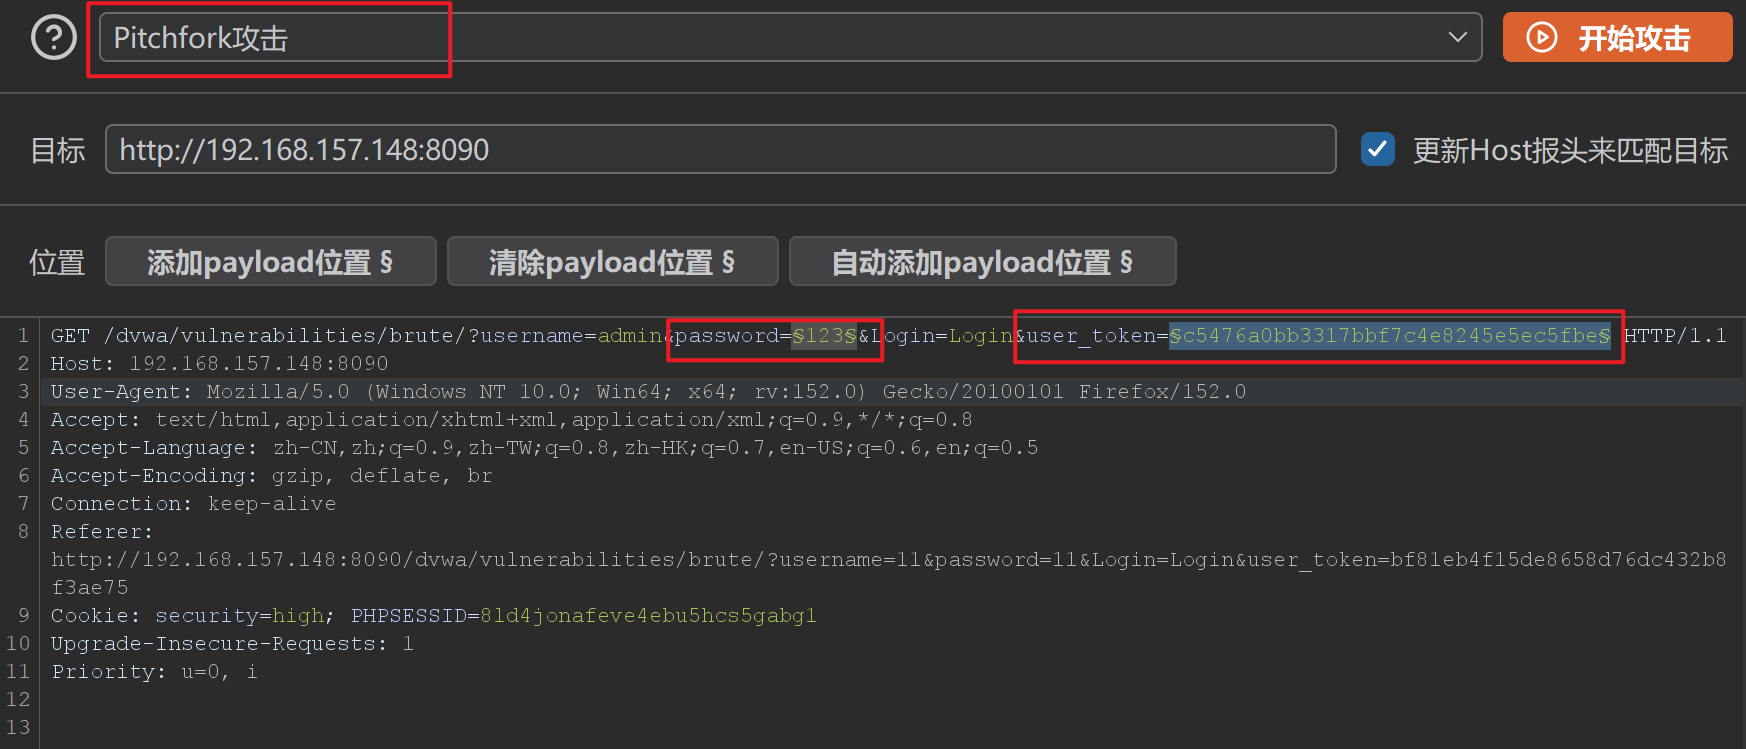Click the Accept: text/html header line
Viewport: 1746px width, 749px height.
coord(511,420)
